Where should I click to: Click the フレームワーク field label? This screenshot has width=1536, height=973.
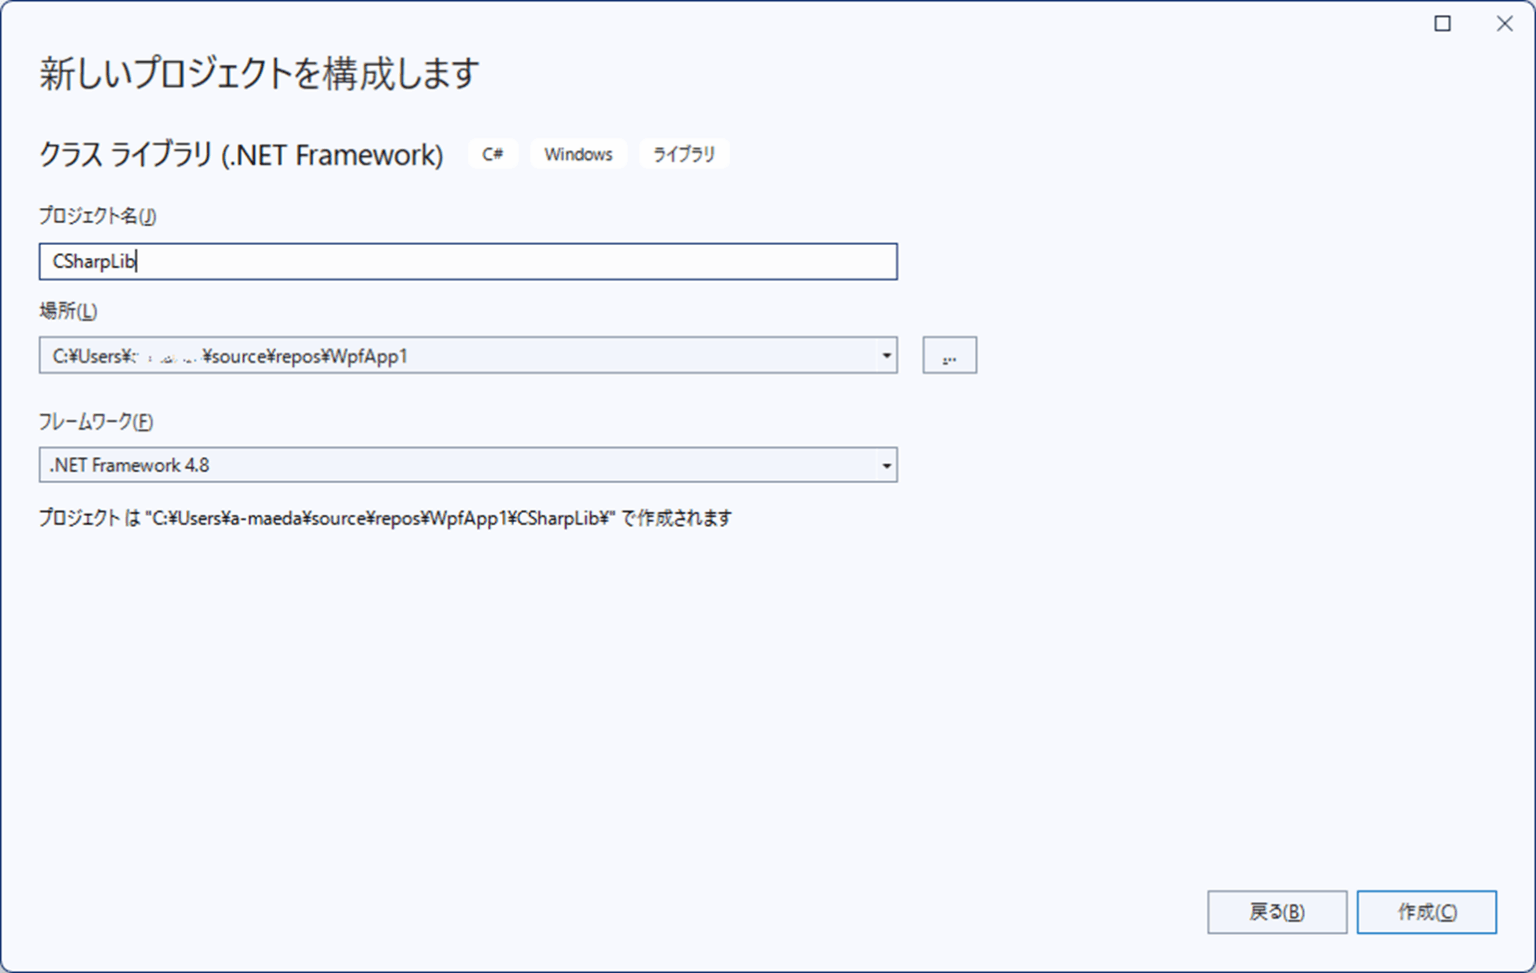[93, 422]
